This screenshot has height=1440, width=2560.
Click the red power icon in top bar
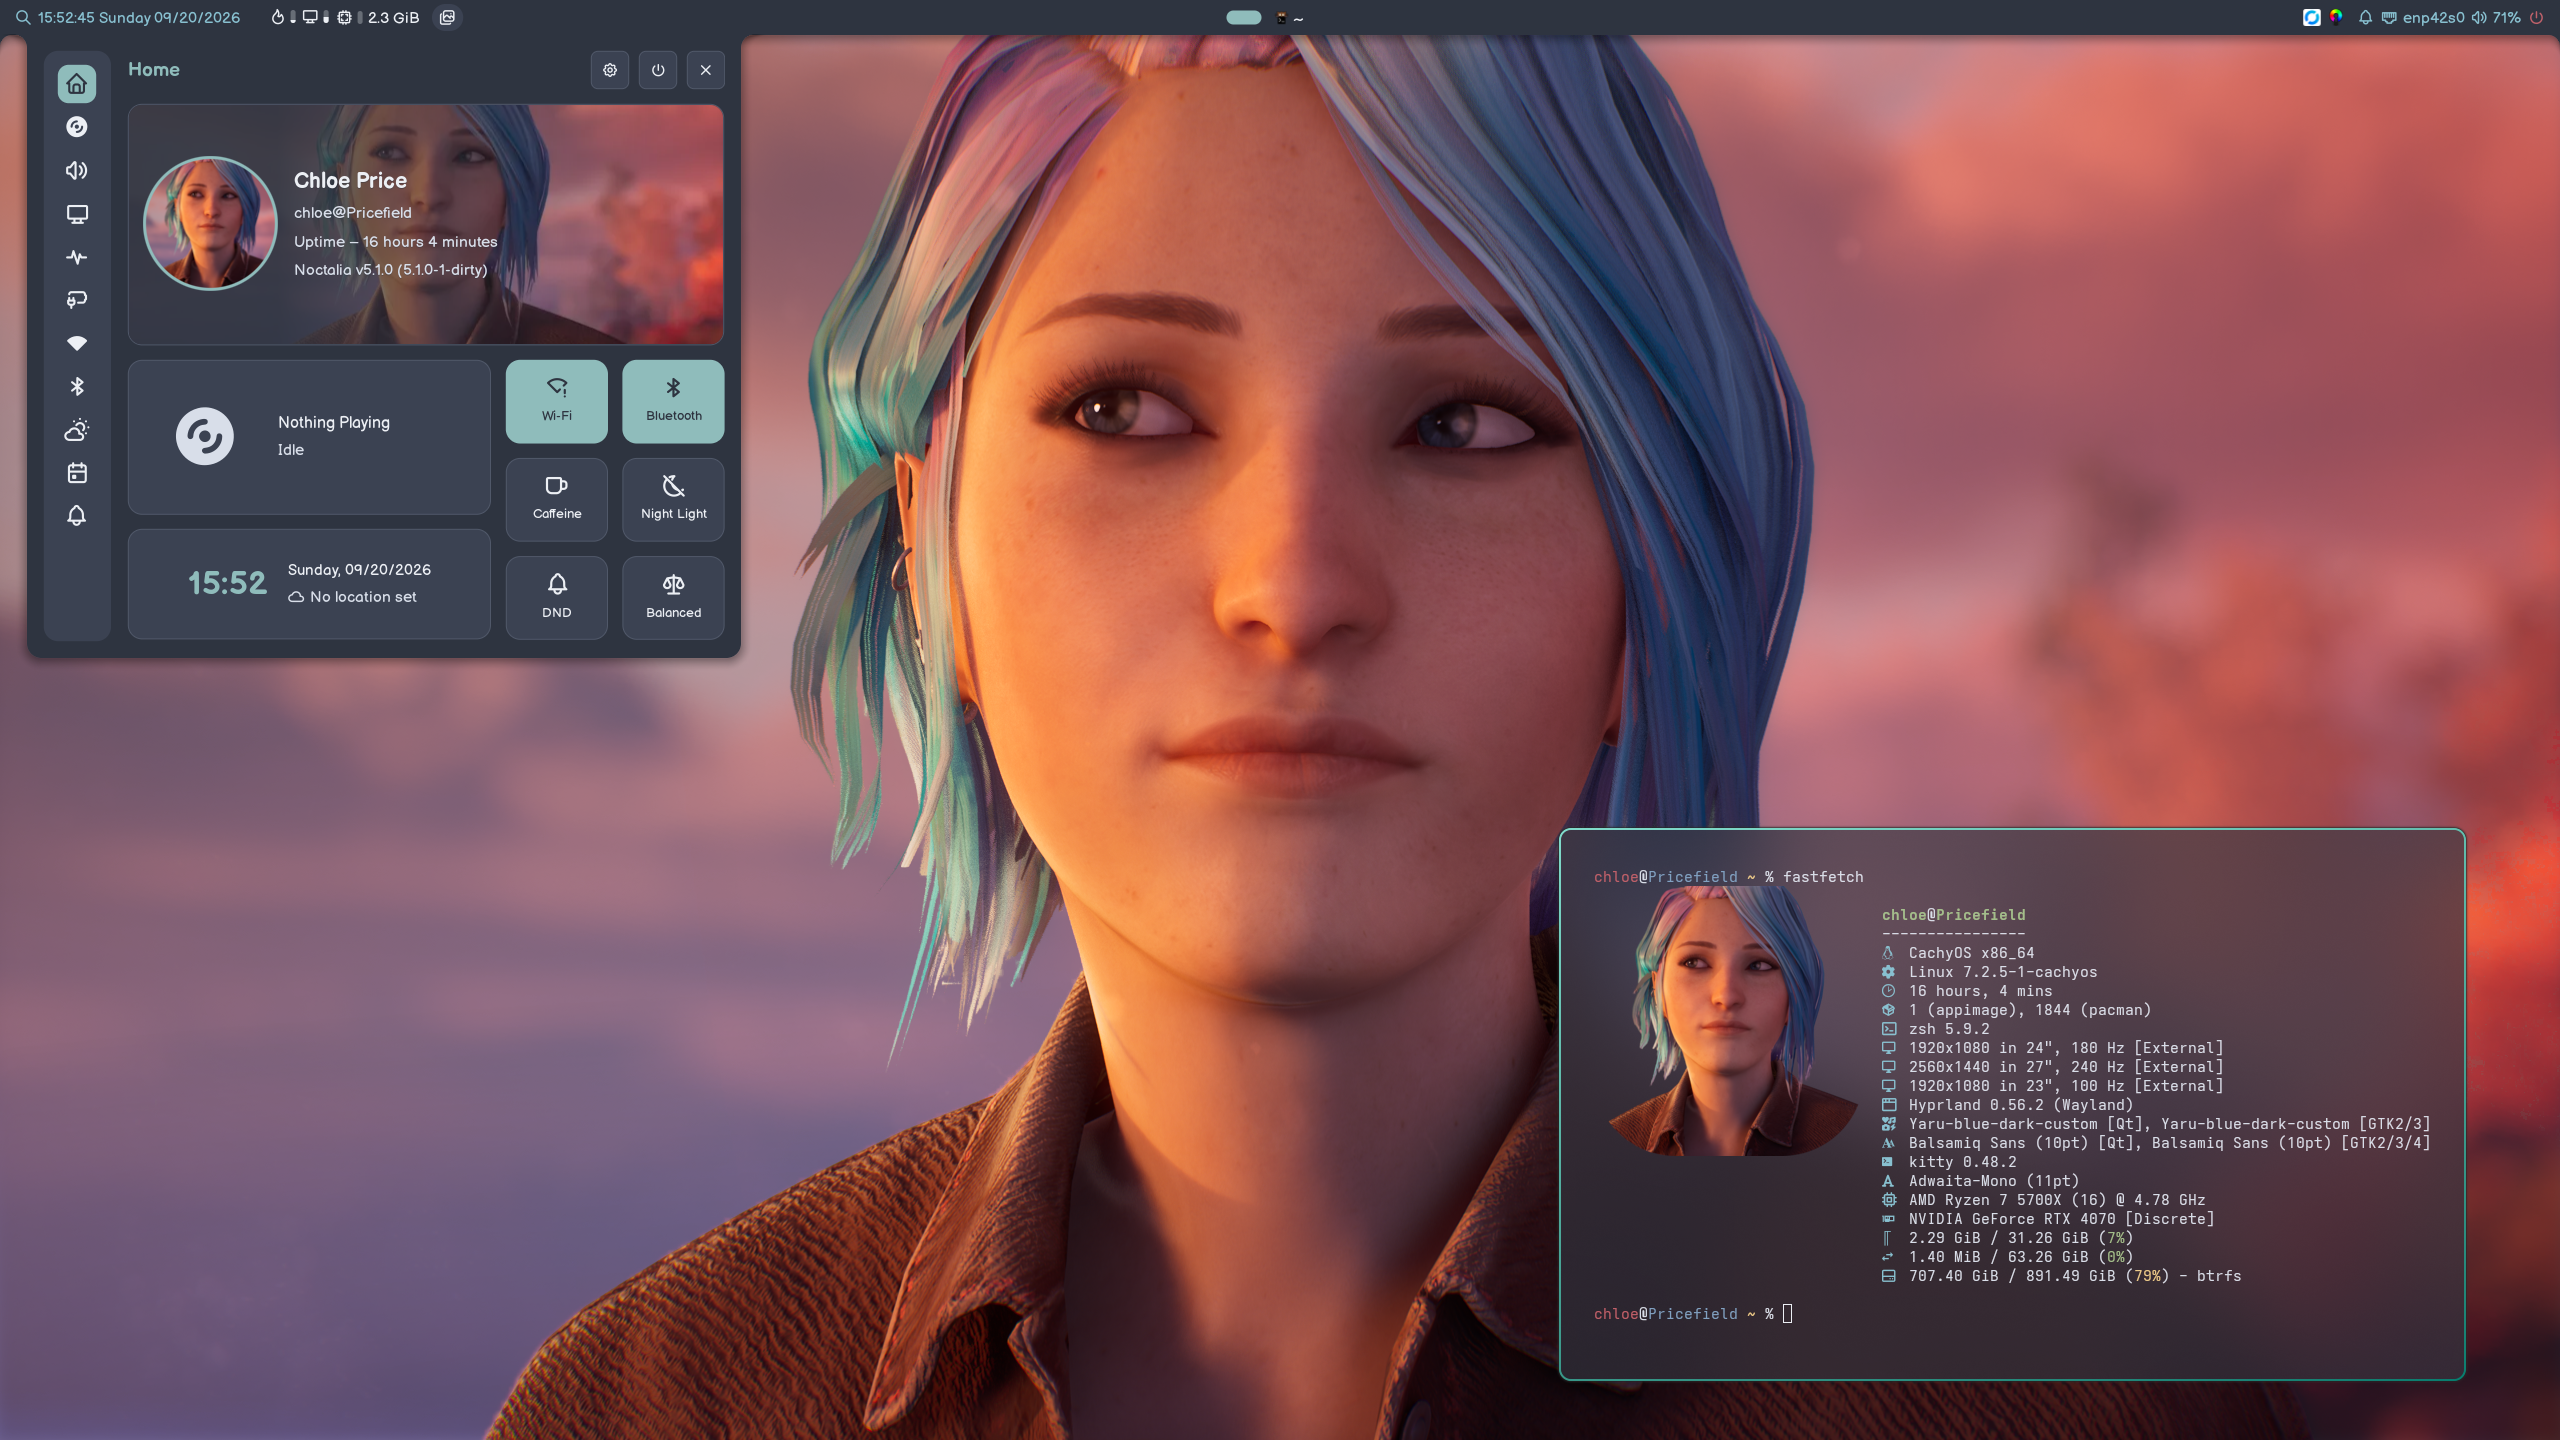tap(2537, 17)
